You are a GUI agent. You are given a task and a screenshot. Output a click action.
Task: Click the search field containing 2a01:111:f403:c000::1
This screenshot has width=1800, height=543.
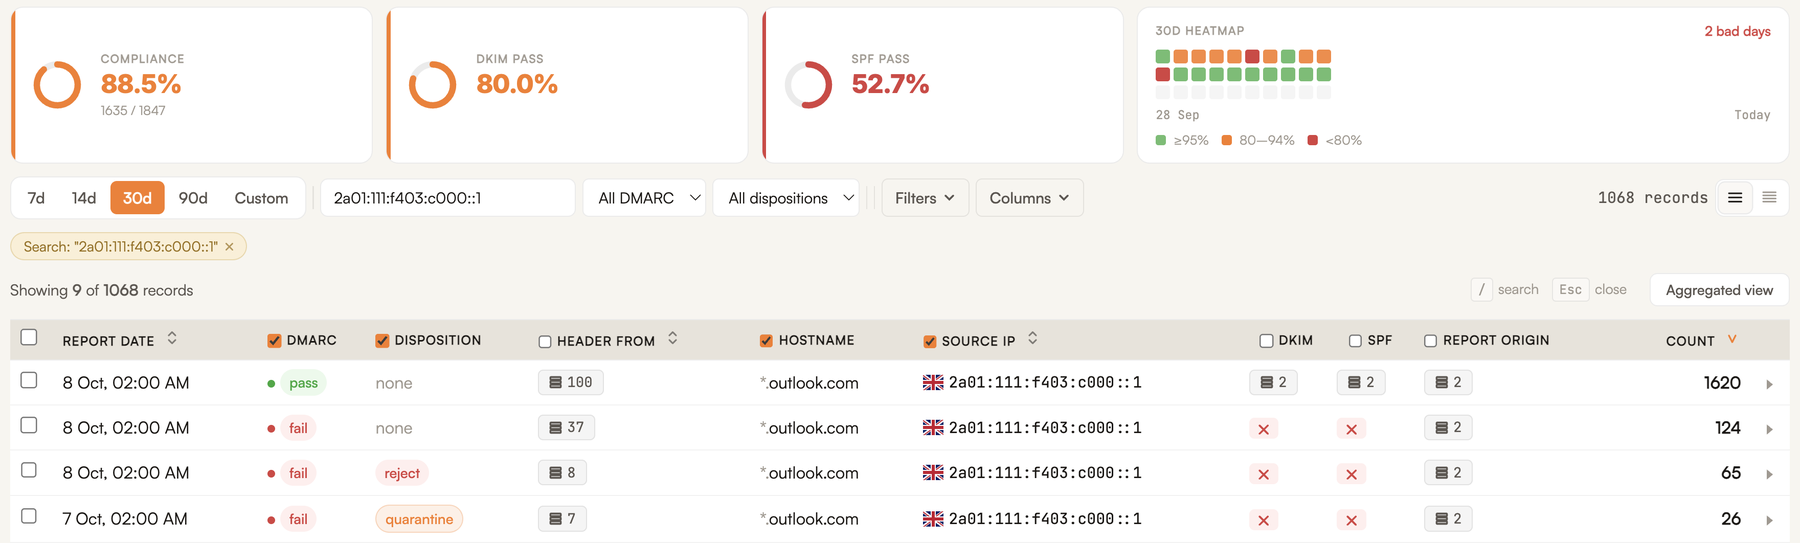tap(448, 198)
